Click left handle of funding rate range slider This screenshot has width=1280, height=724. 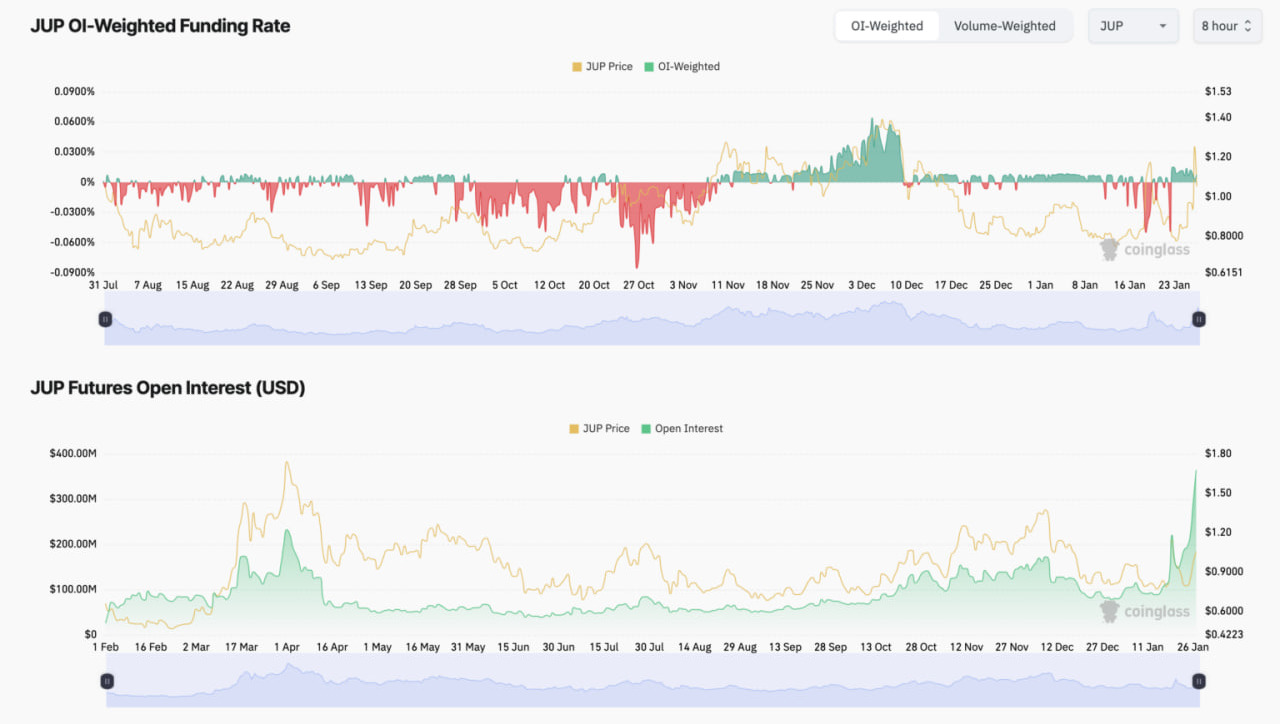point(105,319)
